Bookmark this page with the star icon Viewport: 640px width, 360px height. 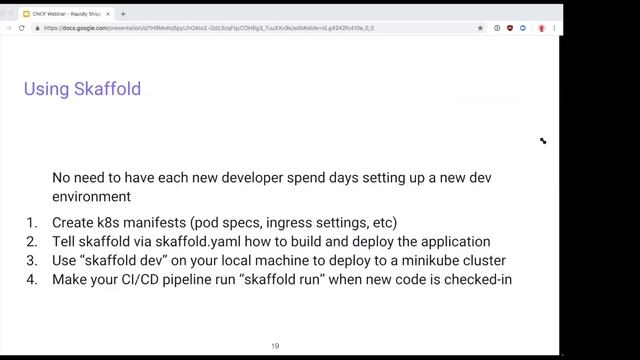point(480,28)
